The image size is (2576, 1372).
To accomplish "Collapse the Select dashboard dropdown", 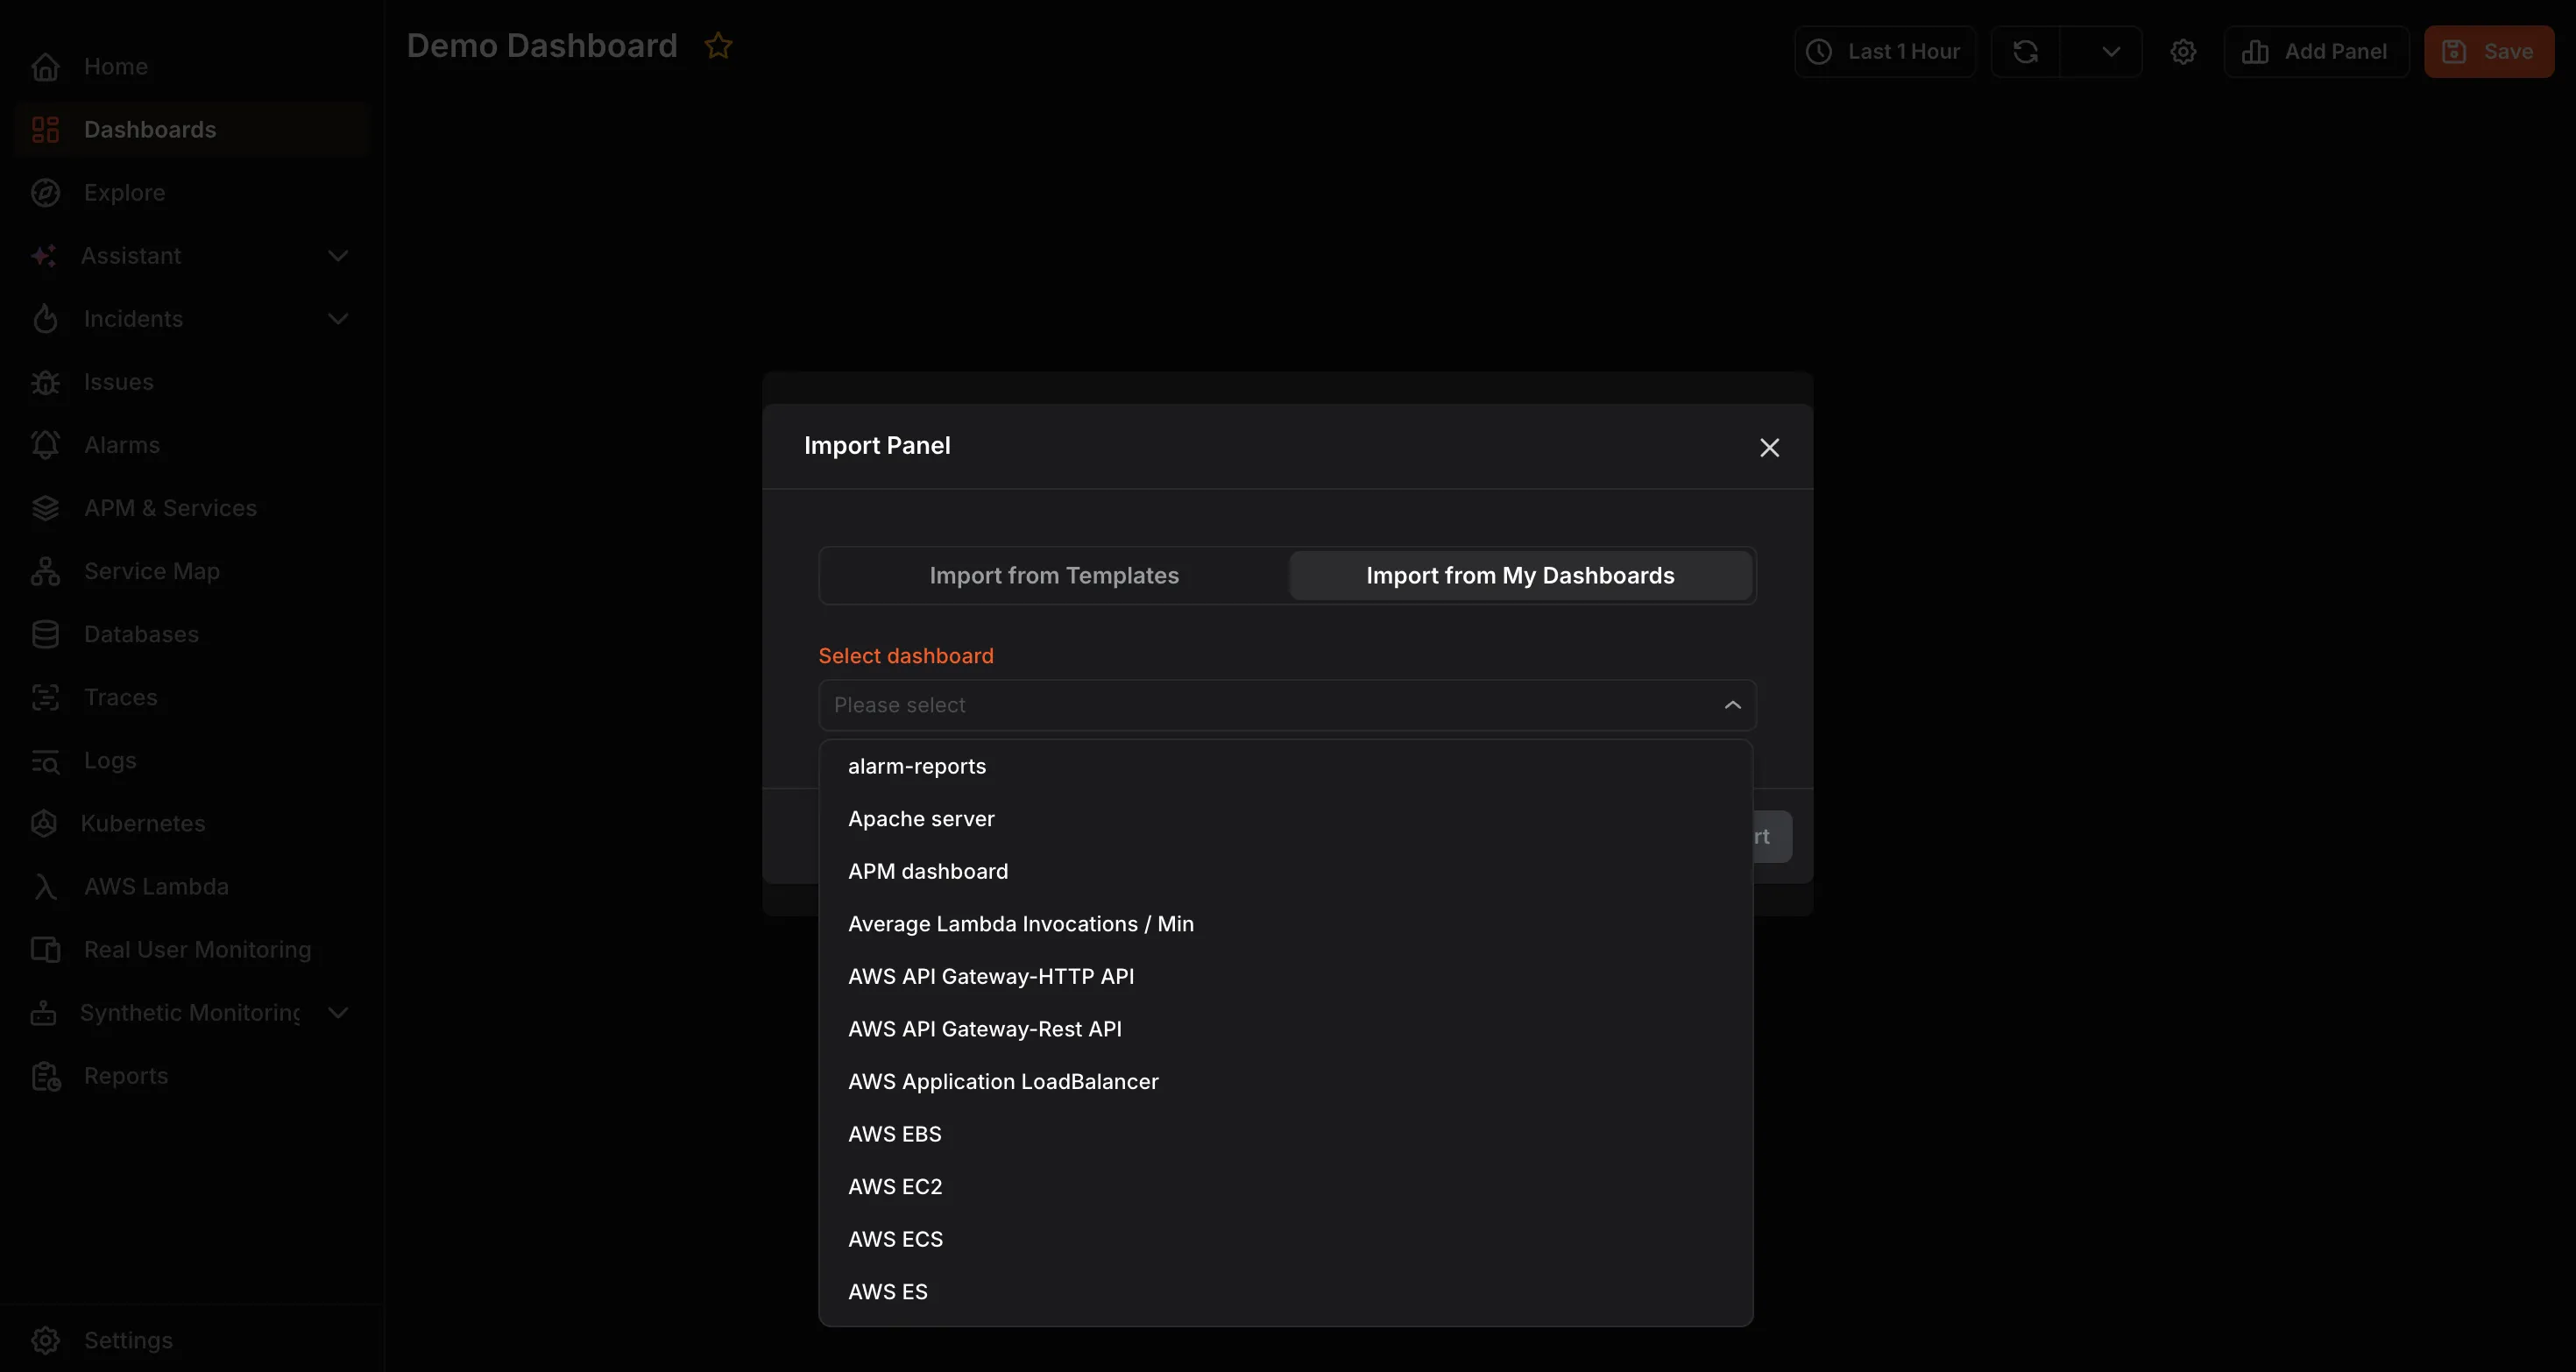I will (1732, 705).
